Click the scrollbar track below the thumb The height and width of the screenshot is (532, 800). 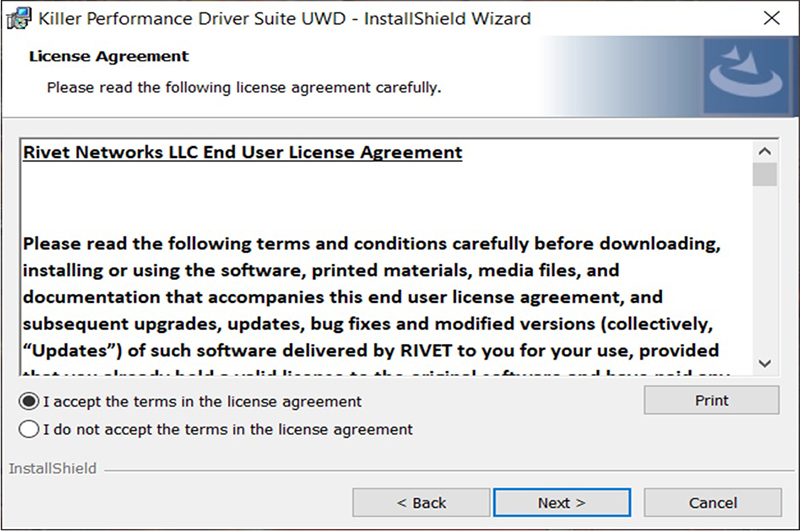coord(765,280)
